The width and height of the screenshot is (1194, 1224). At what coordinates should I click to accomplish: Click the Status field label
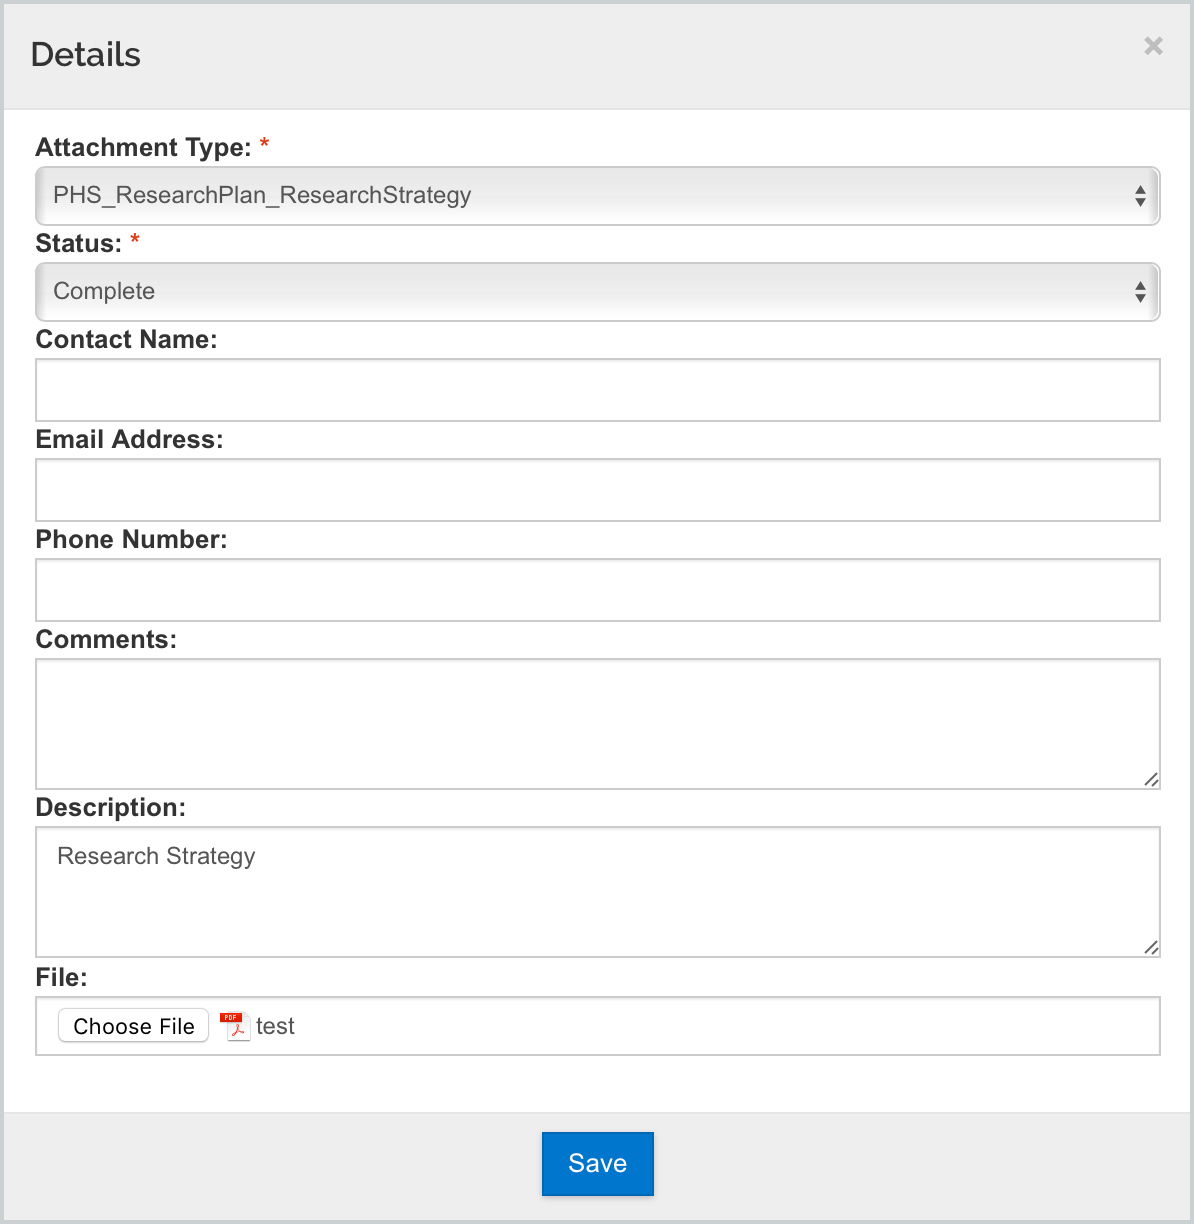[79, 243]
